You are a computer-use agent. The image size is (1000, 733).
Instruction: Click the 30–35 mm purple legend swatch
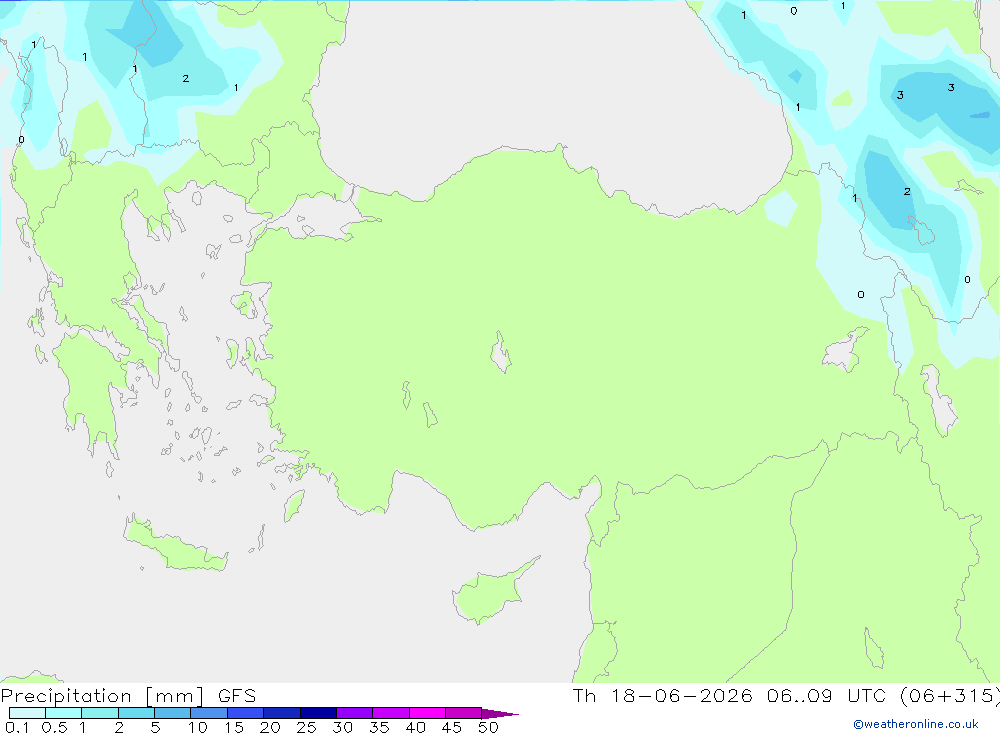(355, 713)
